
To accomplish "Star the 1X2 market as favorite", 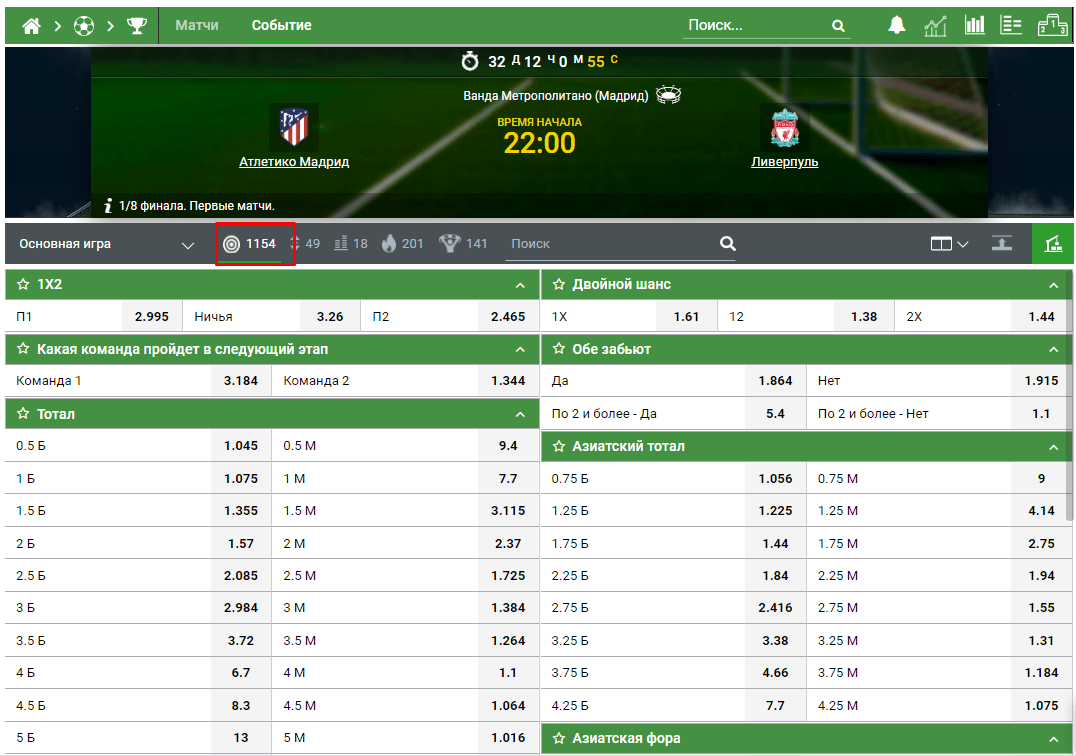I will [23, 285].
